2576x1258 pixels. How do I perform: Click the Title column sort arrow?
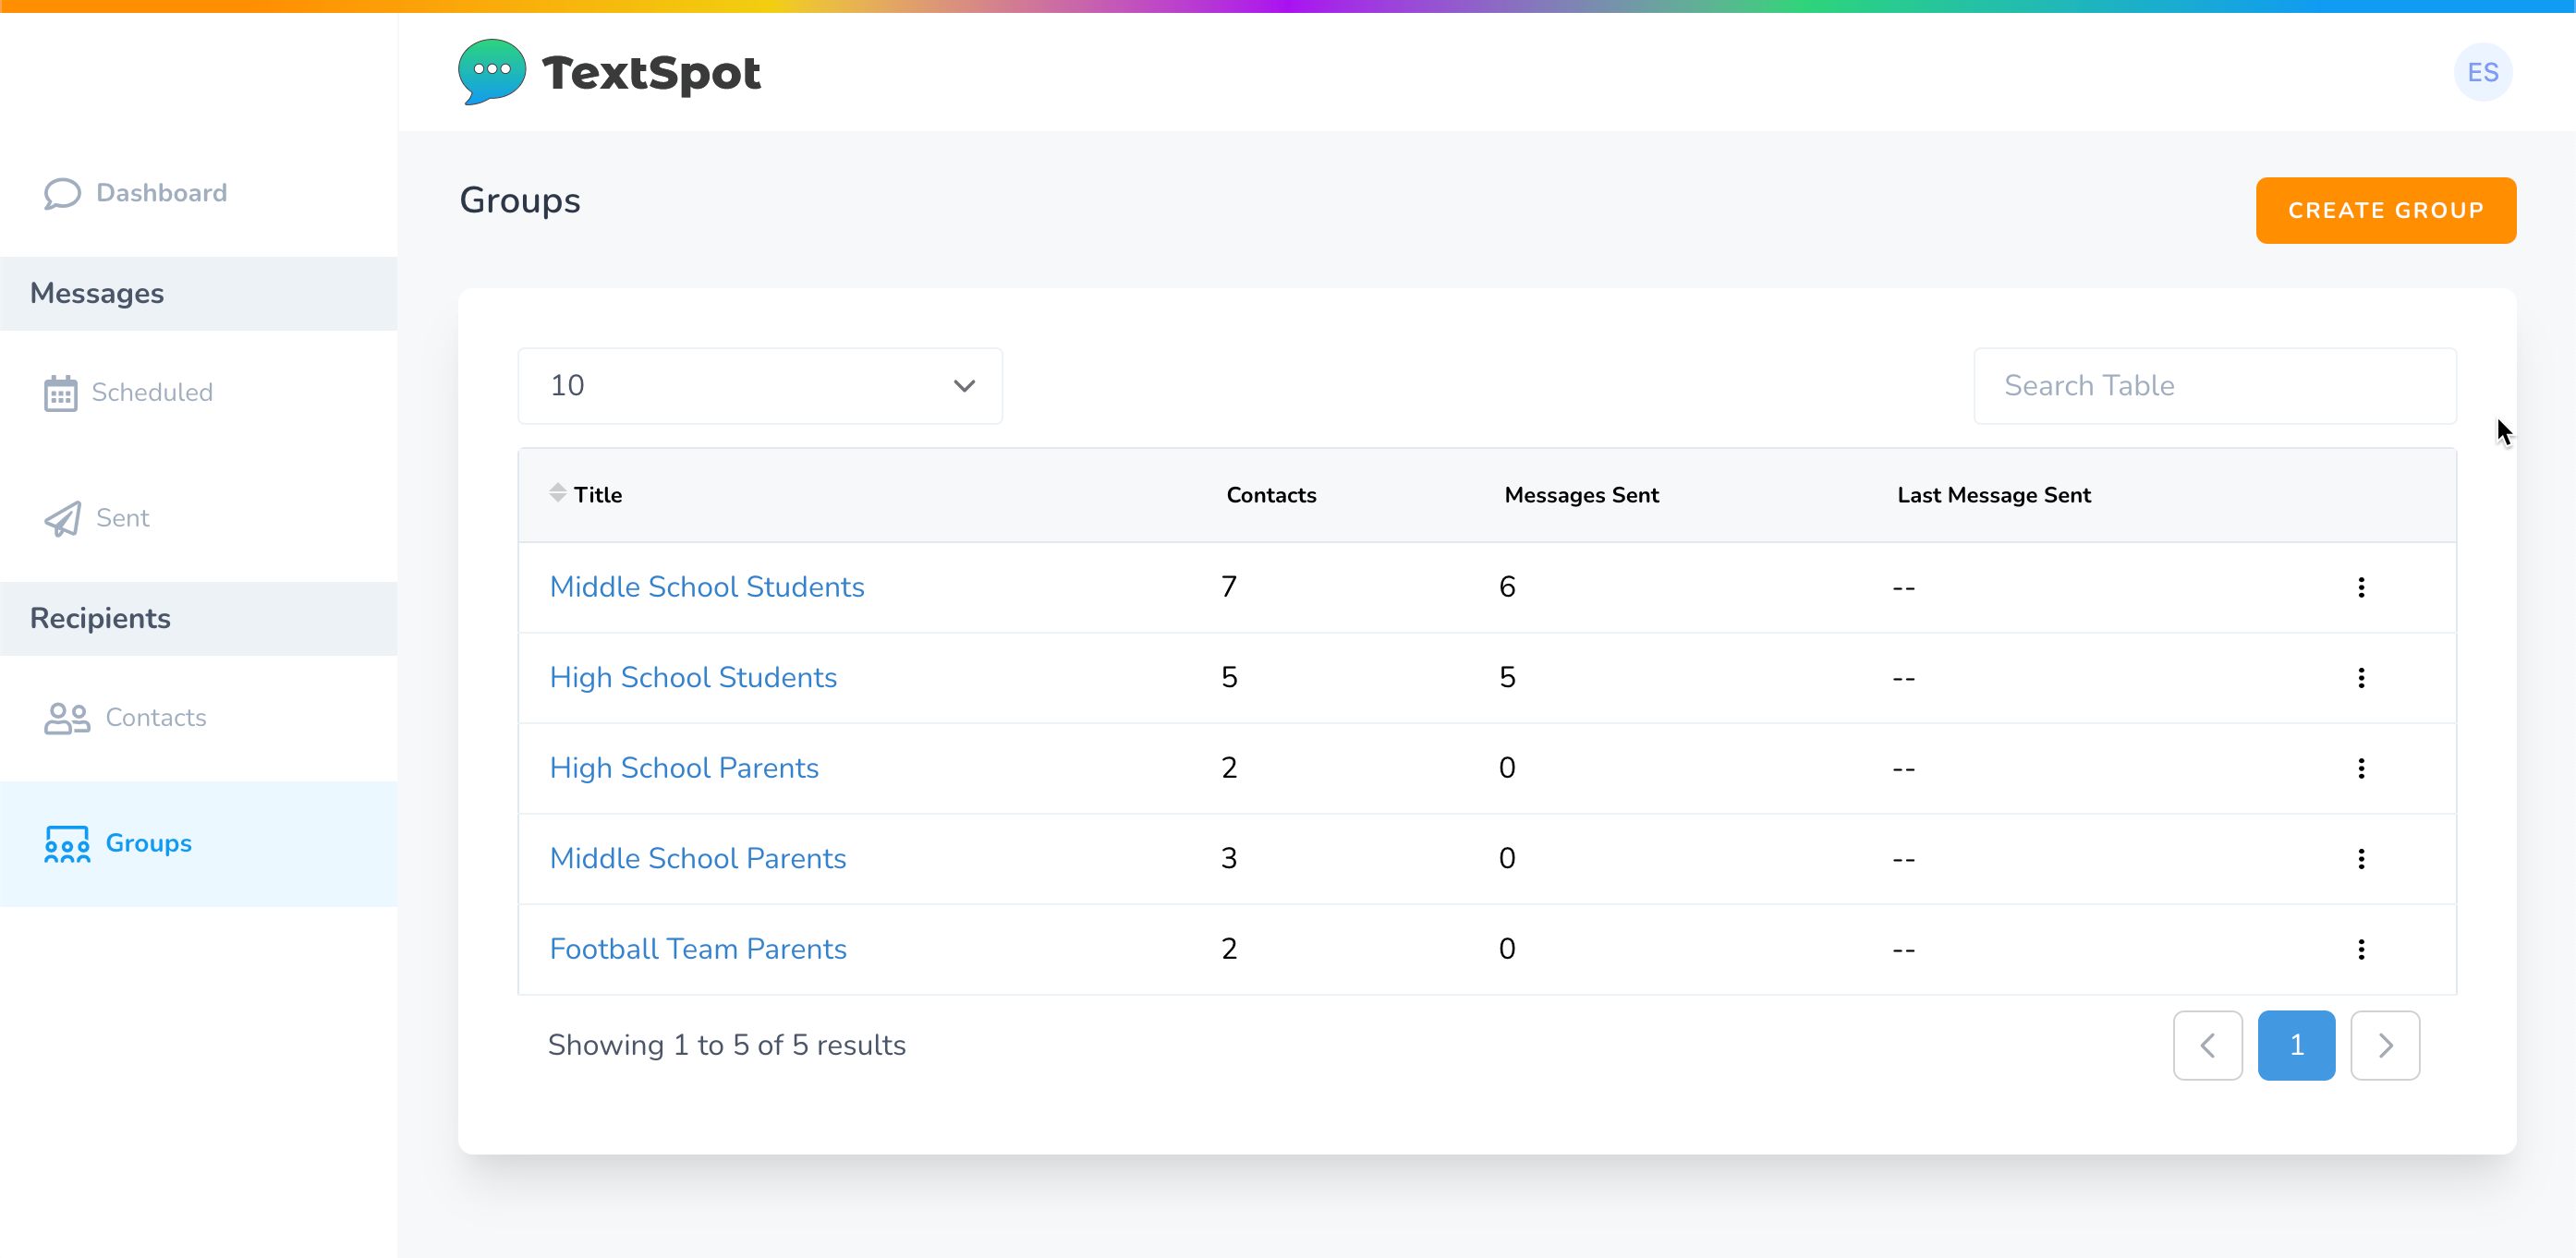tap(557, 492)
